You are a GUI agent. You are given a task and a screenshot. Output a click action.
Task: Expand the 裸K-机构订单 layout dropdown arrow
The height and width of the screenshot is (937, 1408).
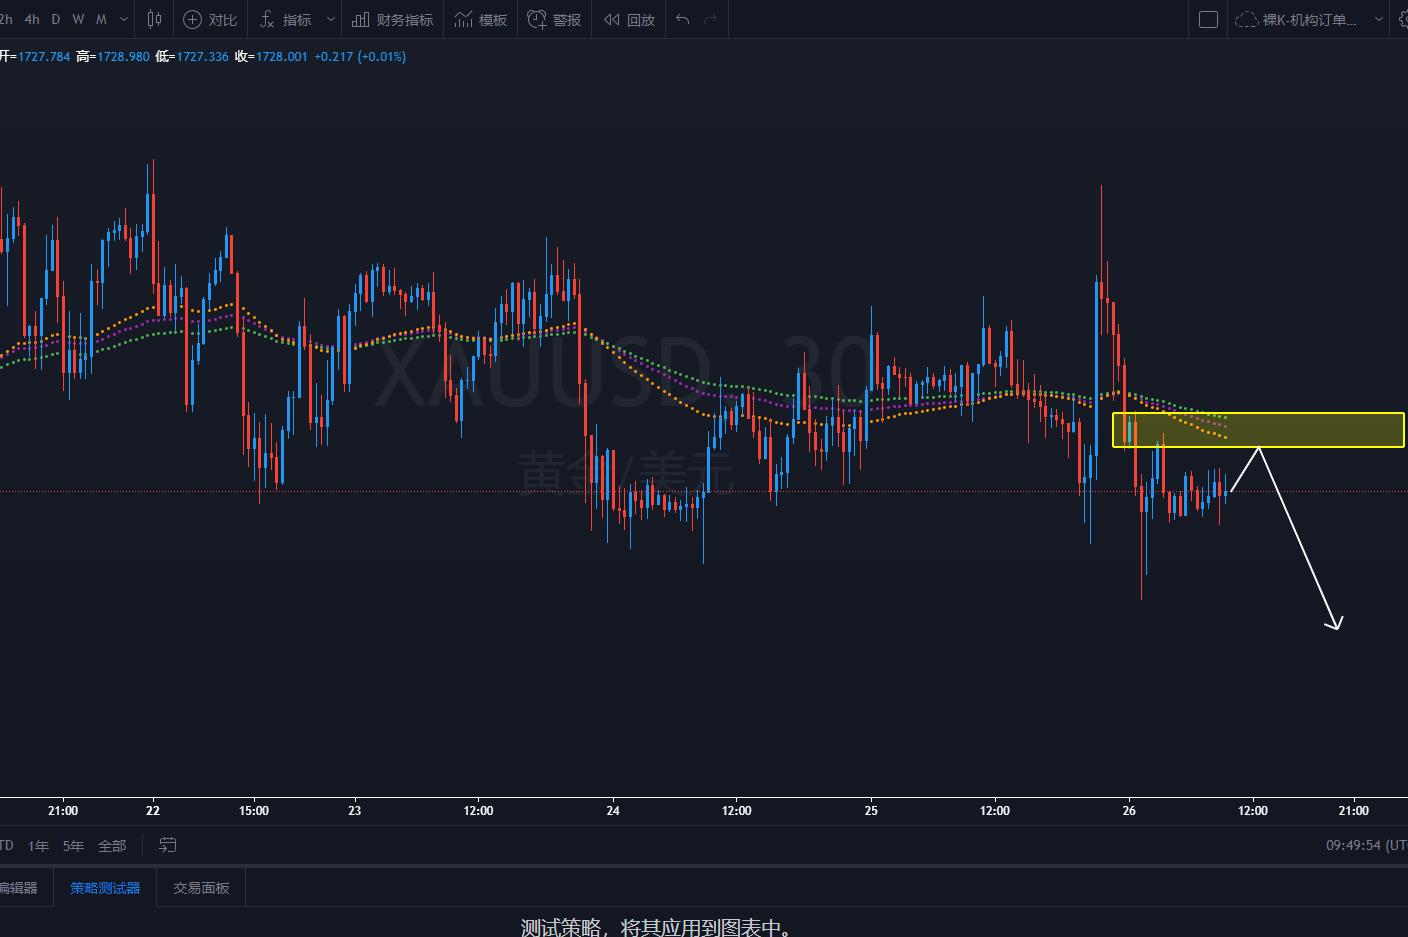(x=1379, y=19)
